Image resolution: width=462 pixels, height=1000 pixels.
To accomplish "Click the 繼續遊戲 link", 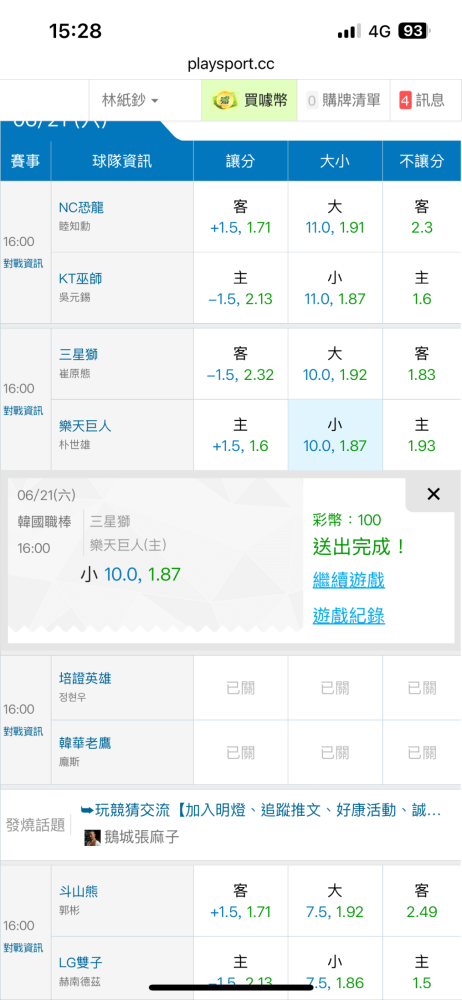I will coord(348,580).
